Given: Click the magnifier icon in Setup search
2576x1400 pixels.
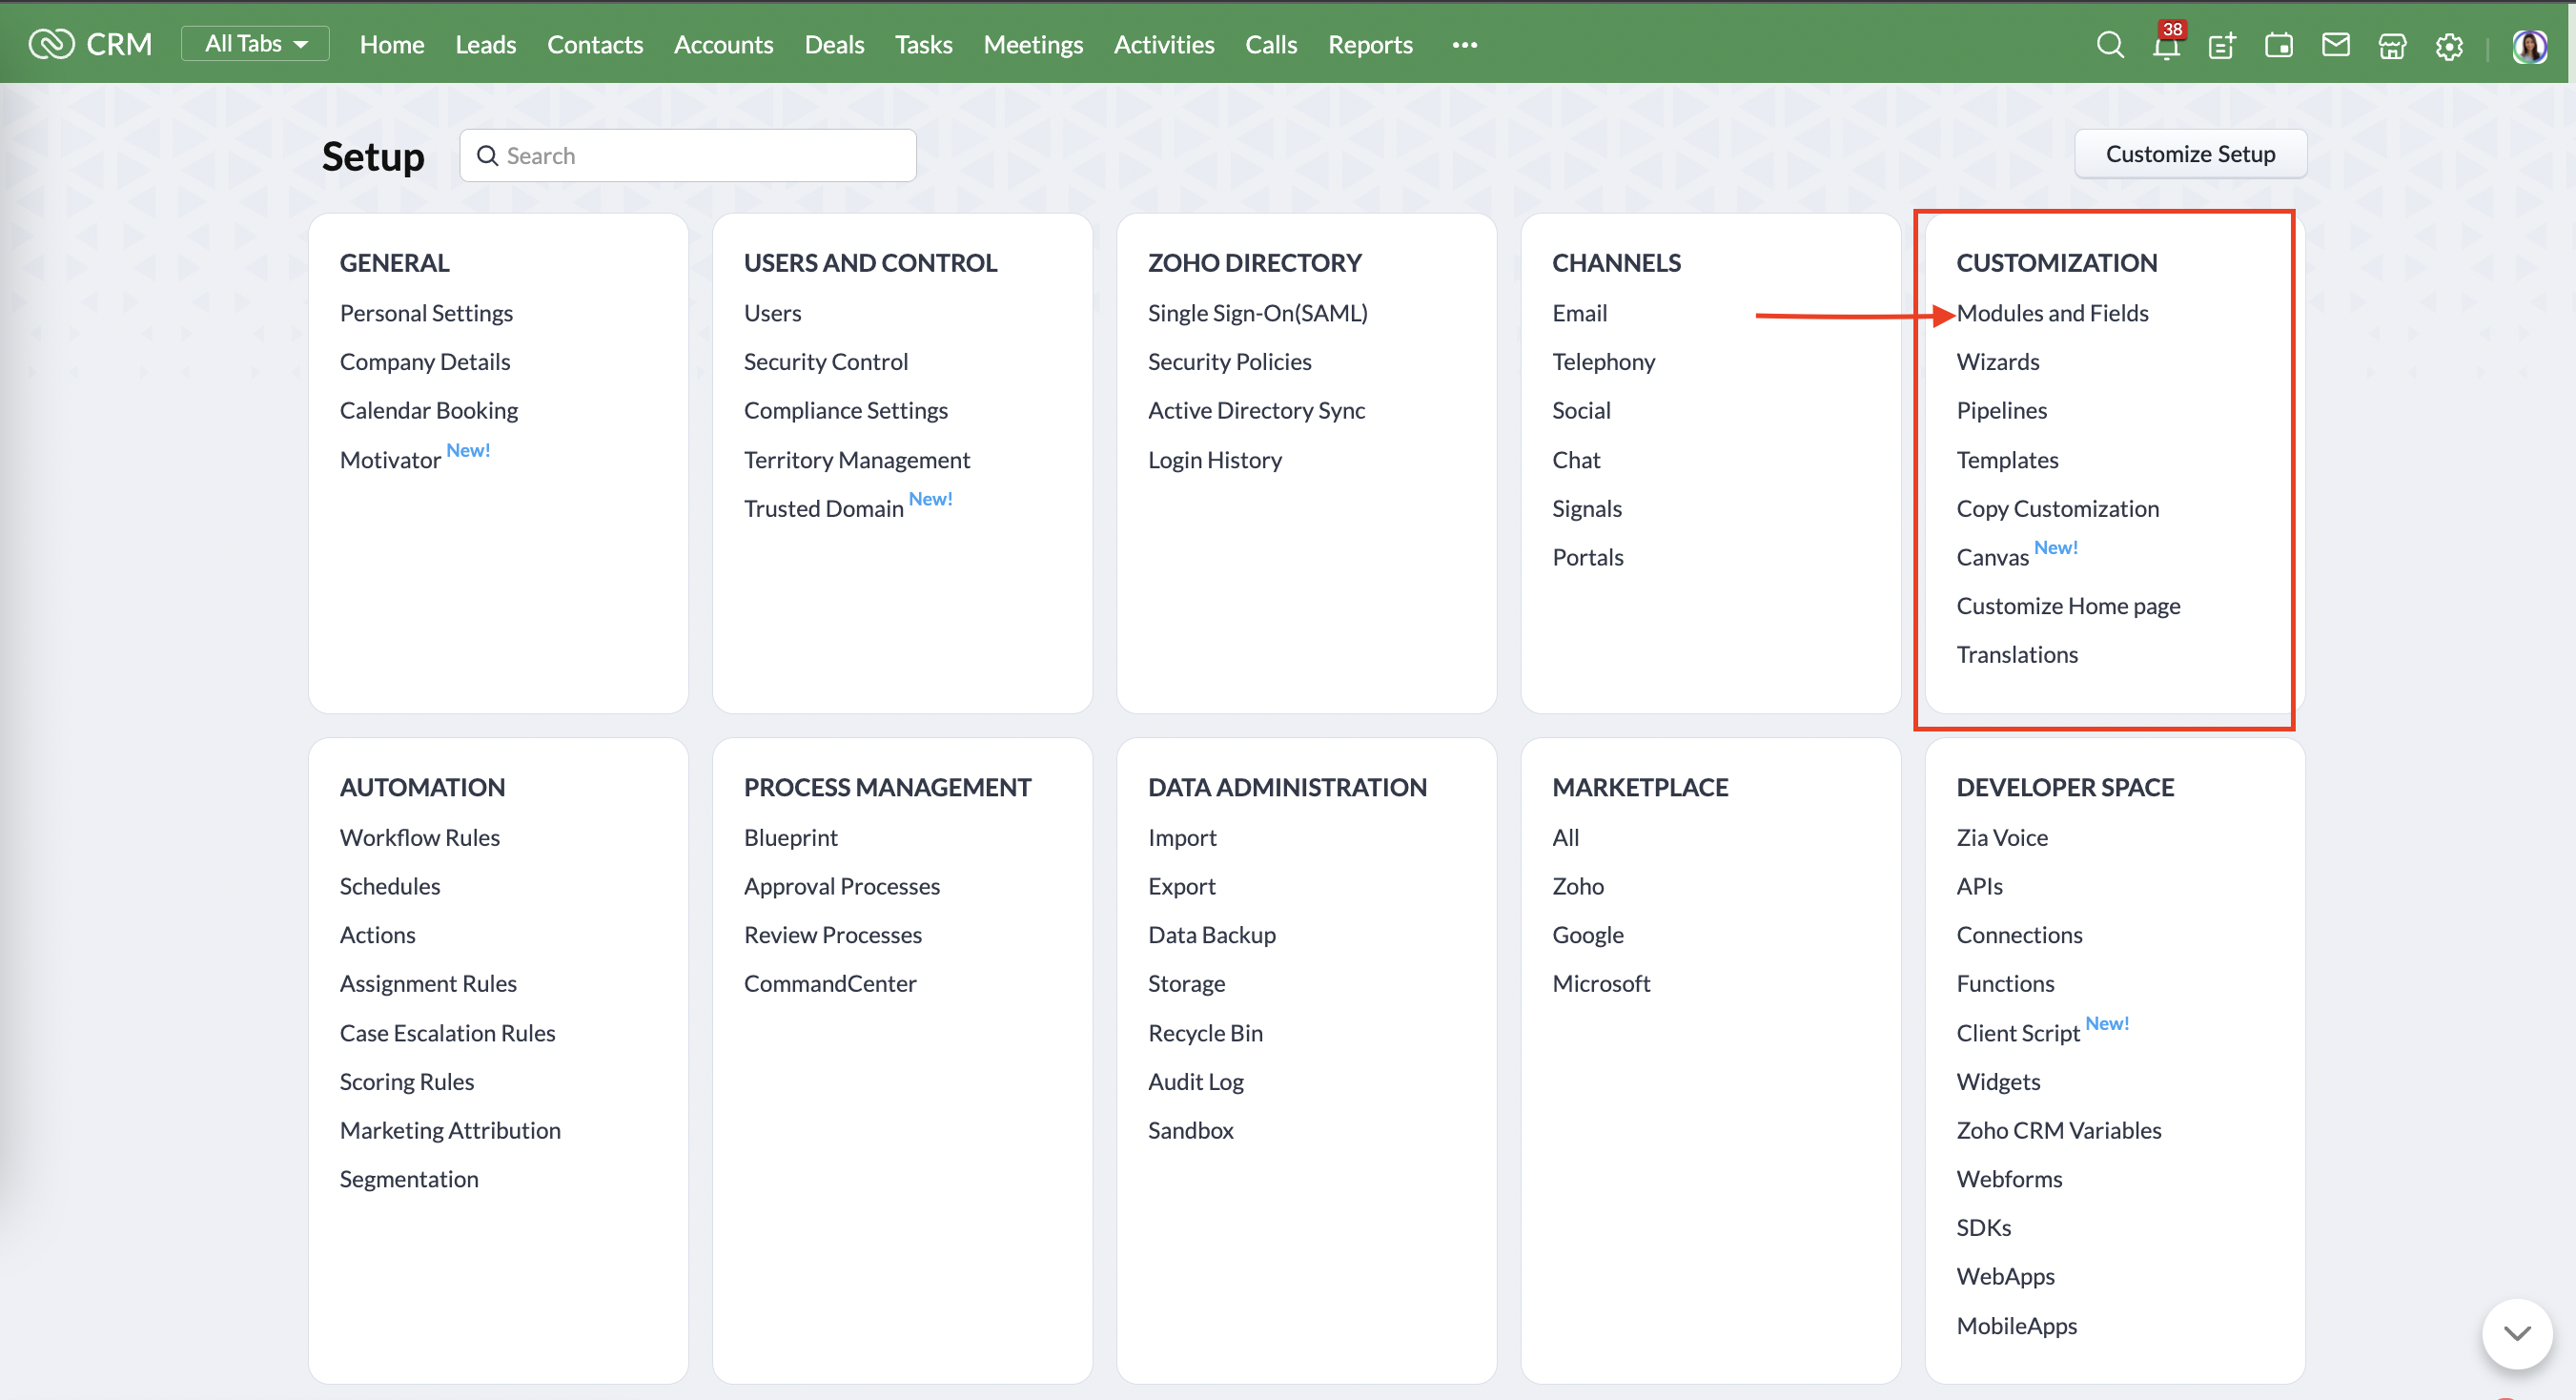Looking at the screenshot, I should [x=487, y=155].
